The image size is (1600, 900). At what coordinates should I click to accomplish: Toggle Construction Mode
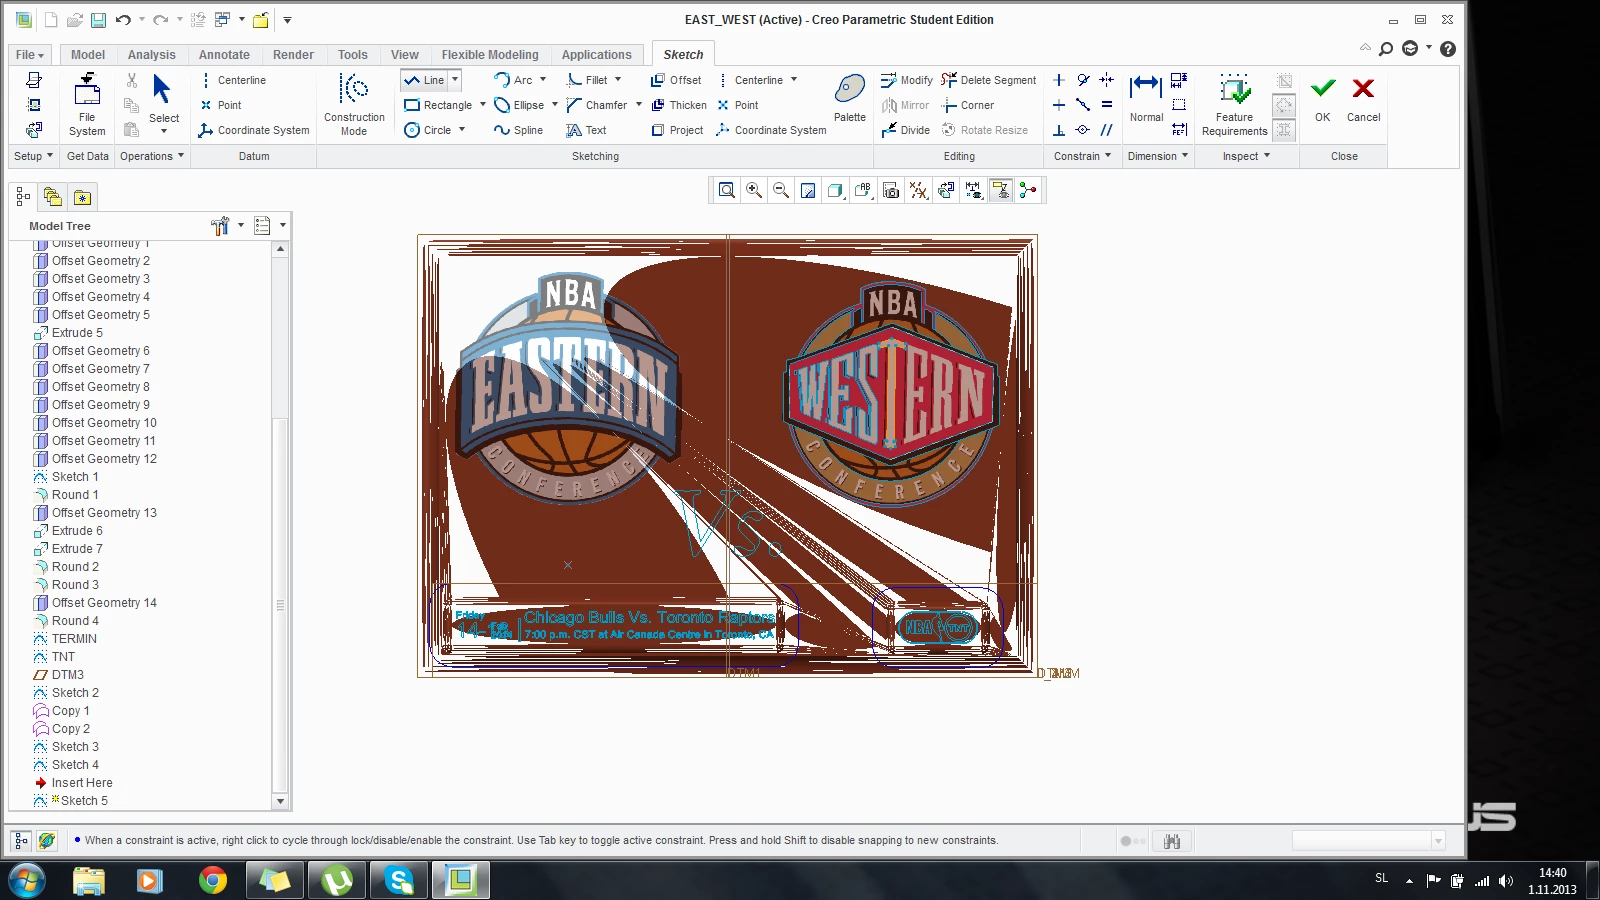point(354,104)
